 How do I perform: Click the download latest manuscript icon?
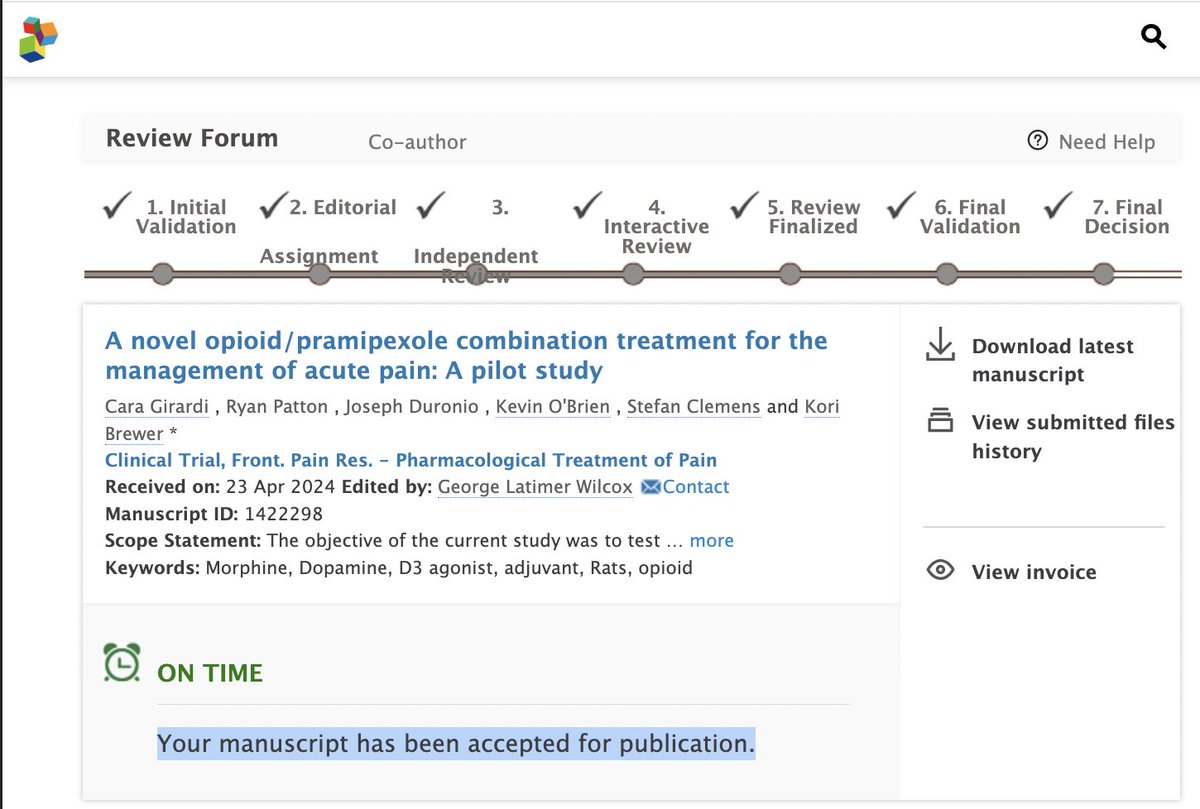click(x=940, y=346)
